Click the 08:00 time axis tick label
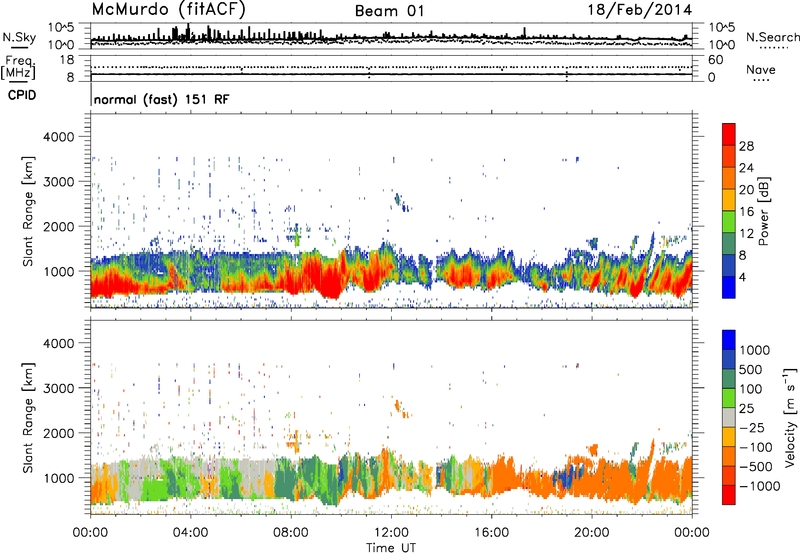800x554 pixels. 291,533
